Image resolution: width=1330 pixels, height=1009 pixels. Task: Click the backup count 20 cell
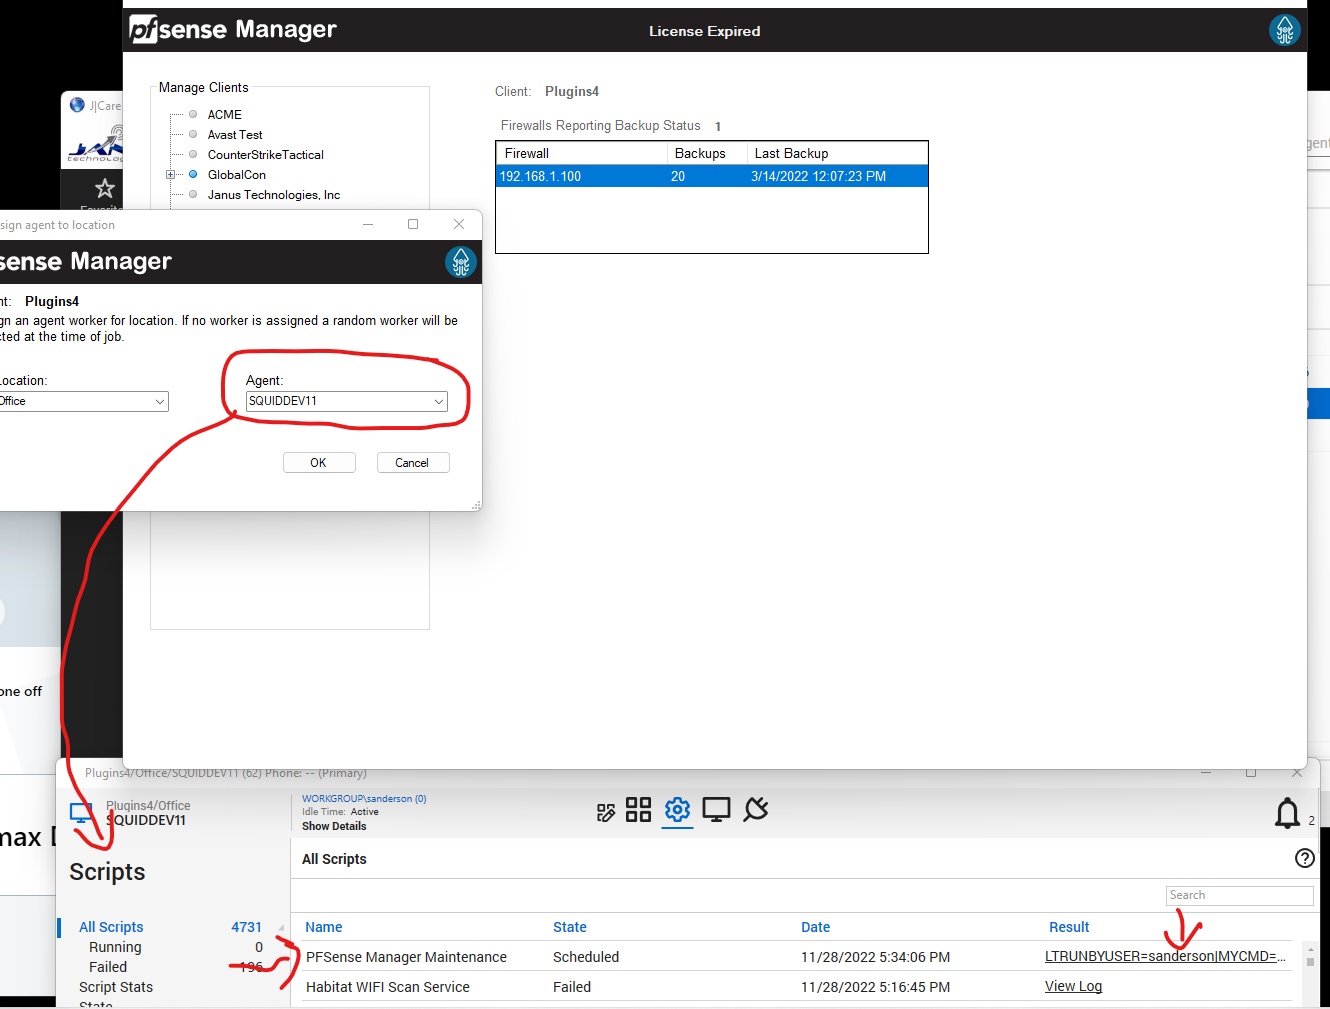click(x=678, y=176)
